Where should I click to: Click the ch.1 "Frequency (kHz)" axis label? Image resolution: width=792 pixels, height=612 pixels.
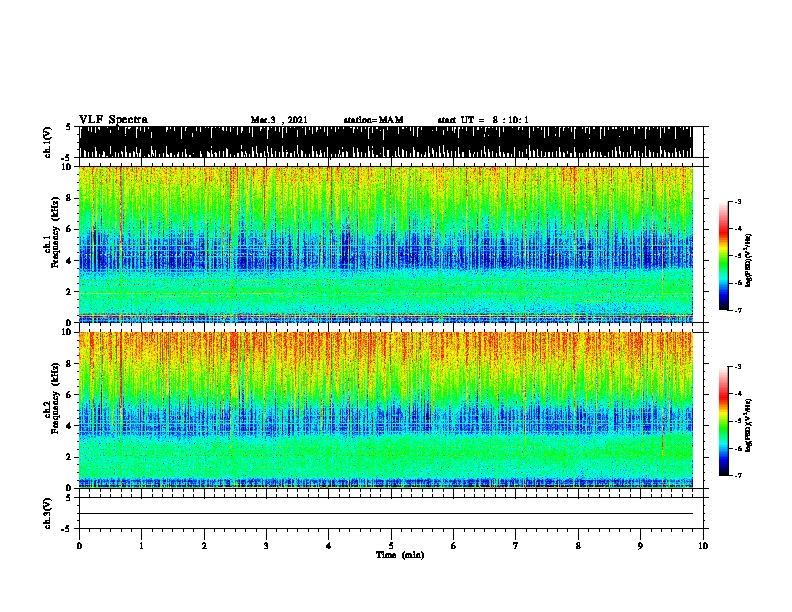coord(55,233)
